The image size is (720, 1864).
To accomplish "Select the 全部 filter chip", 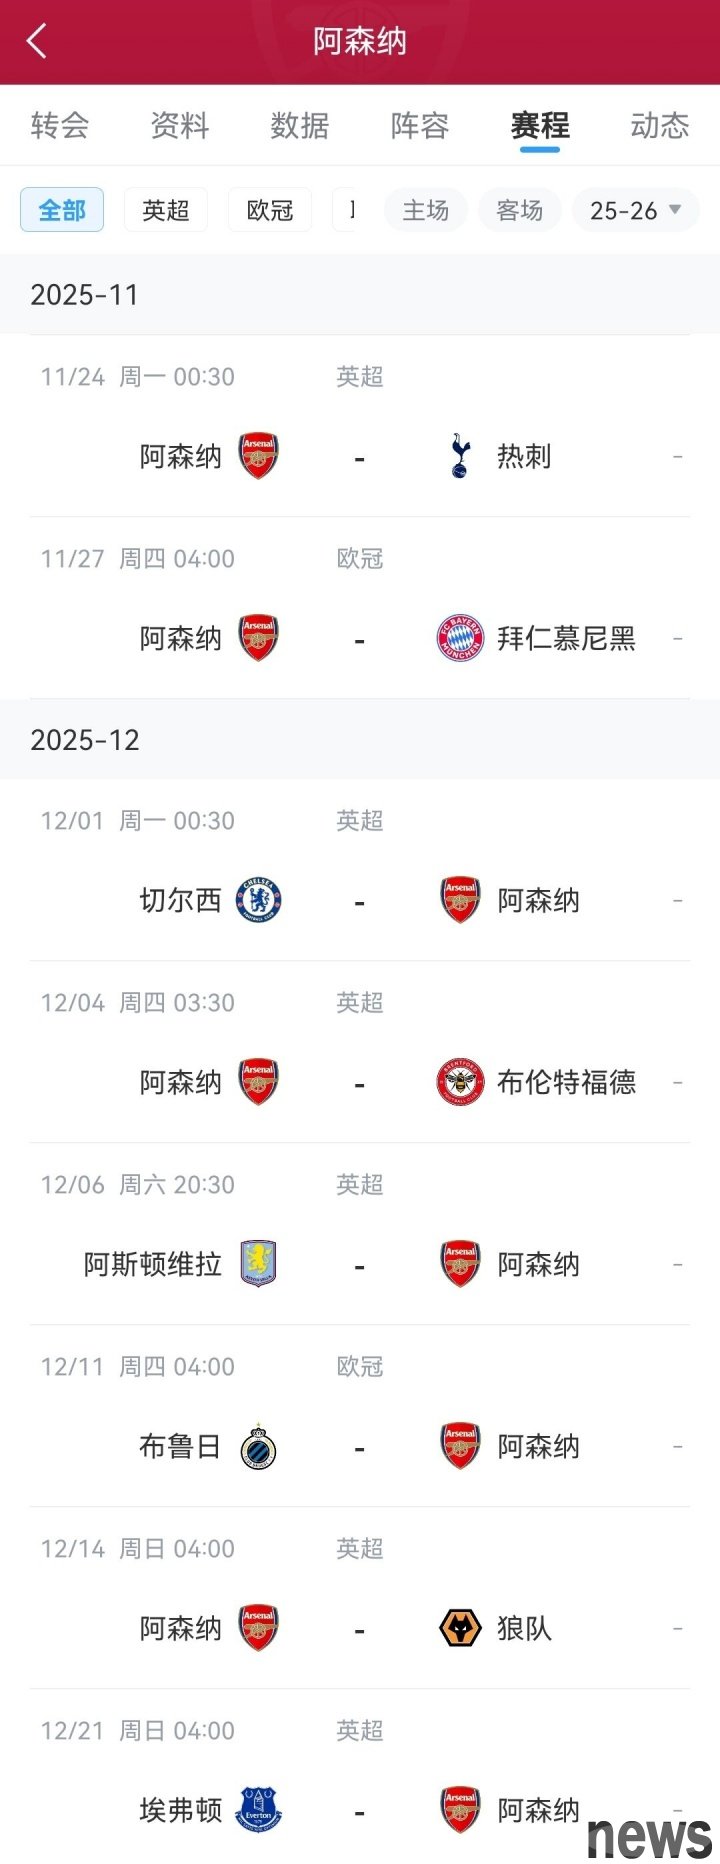I will tap(62, 210).
